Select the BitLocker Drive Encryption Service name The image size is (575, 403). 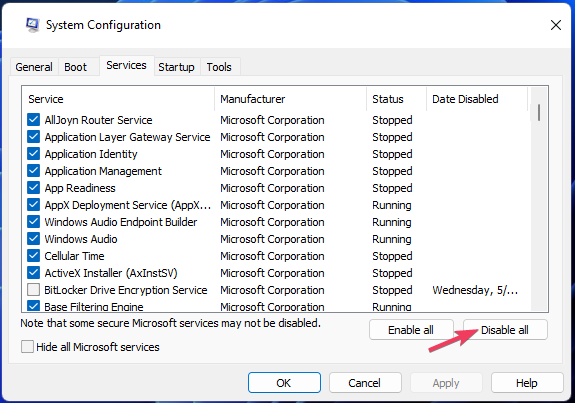pos(126,290)
